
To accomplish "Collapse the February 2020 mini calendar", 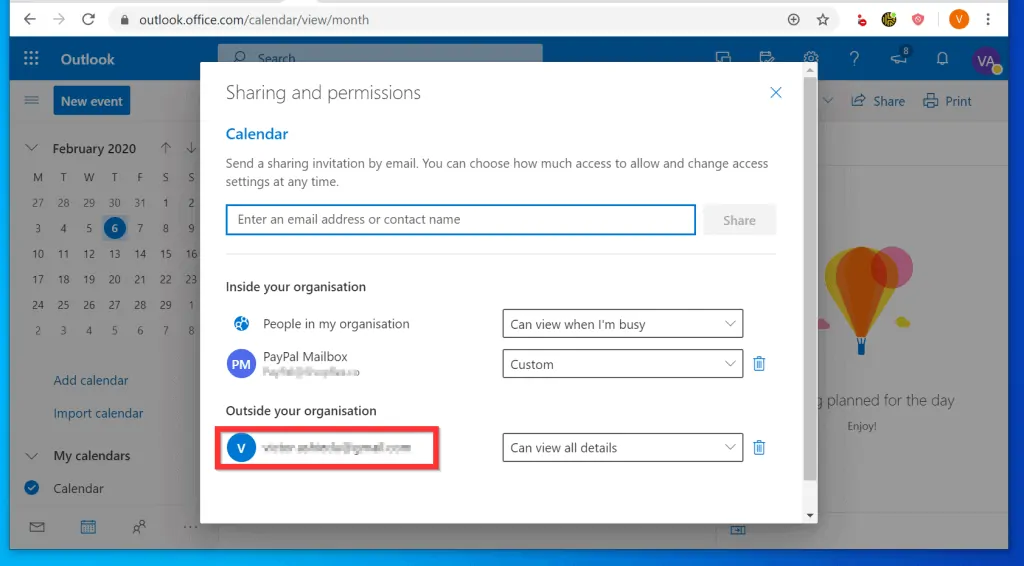I will (32, 148).
